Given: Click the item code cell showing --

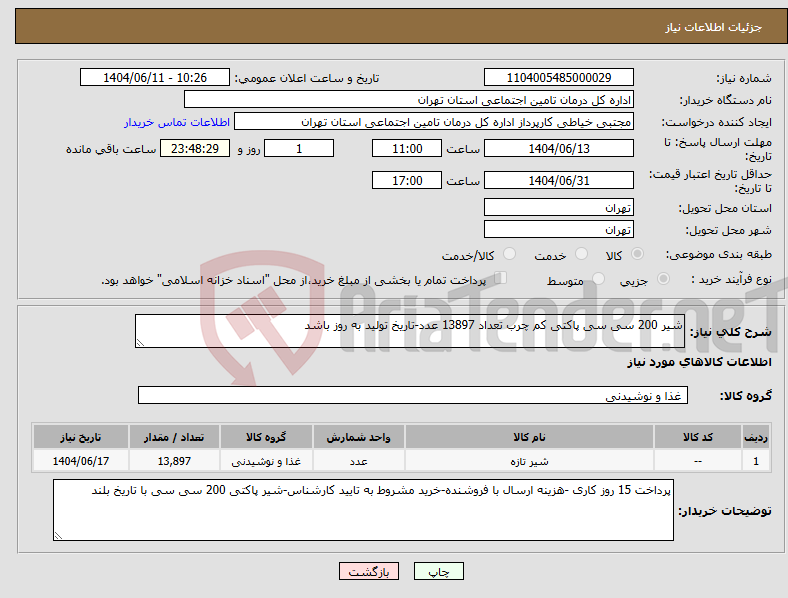Looking at the screenshot, I should (x=698, y=461).
